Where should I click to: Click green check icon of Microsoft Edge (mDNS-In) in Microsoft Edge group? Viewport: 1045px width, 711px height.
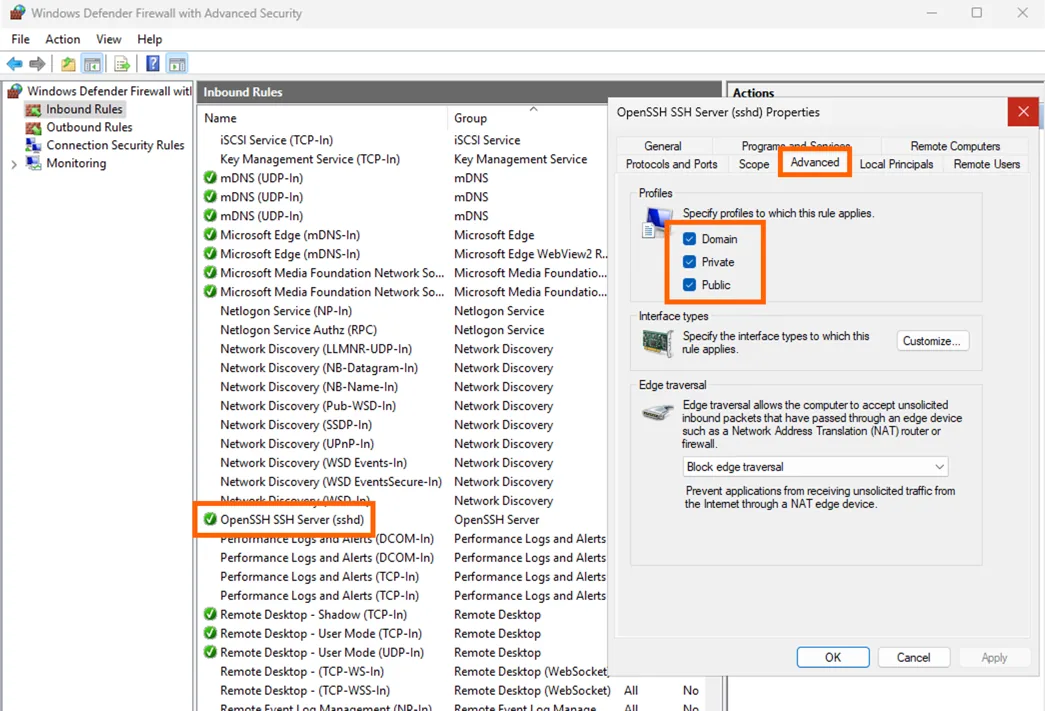click(210, 235)
